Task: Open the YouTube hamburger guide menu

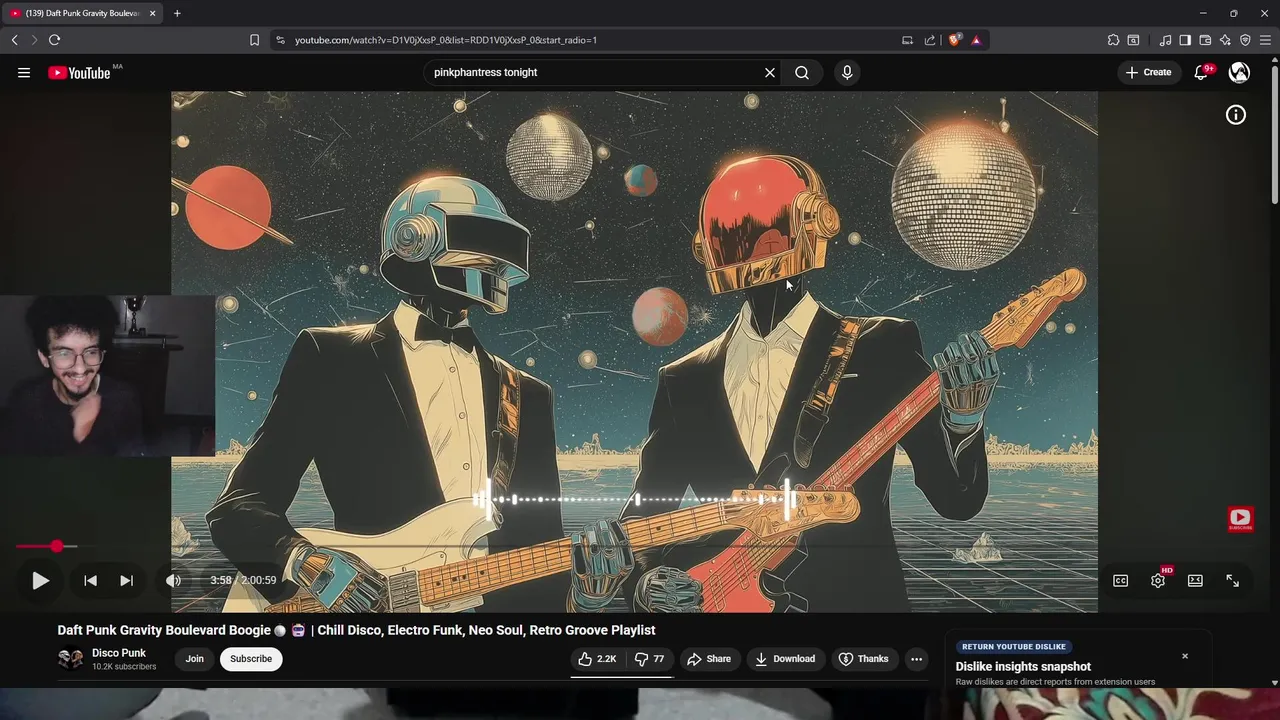Action: click(x=24, y=72)
